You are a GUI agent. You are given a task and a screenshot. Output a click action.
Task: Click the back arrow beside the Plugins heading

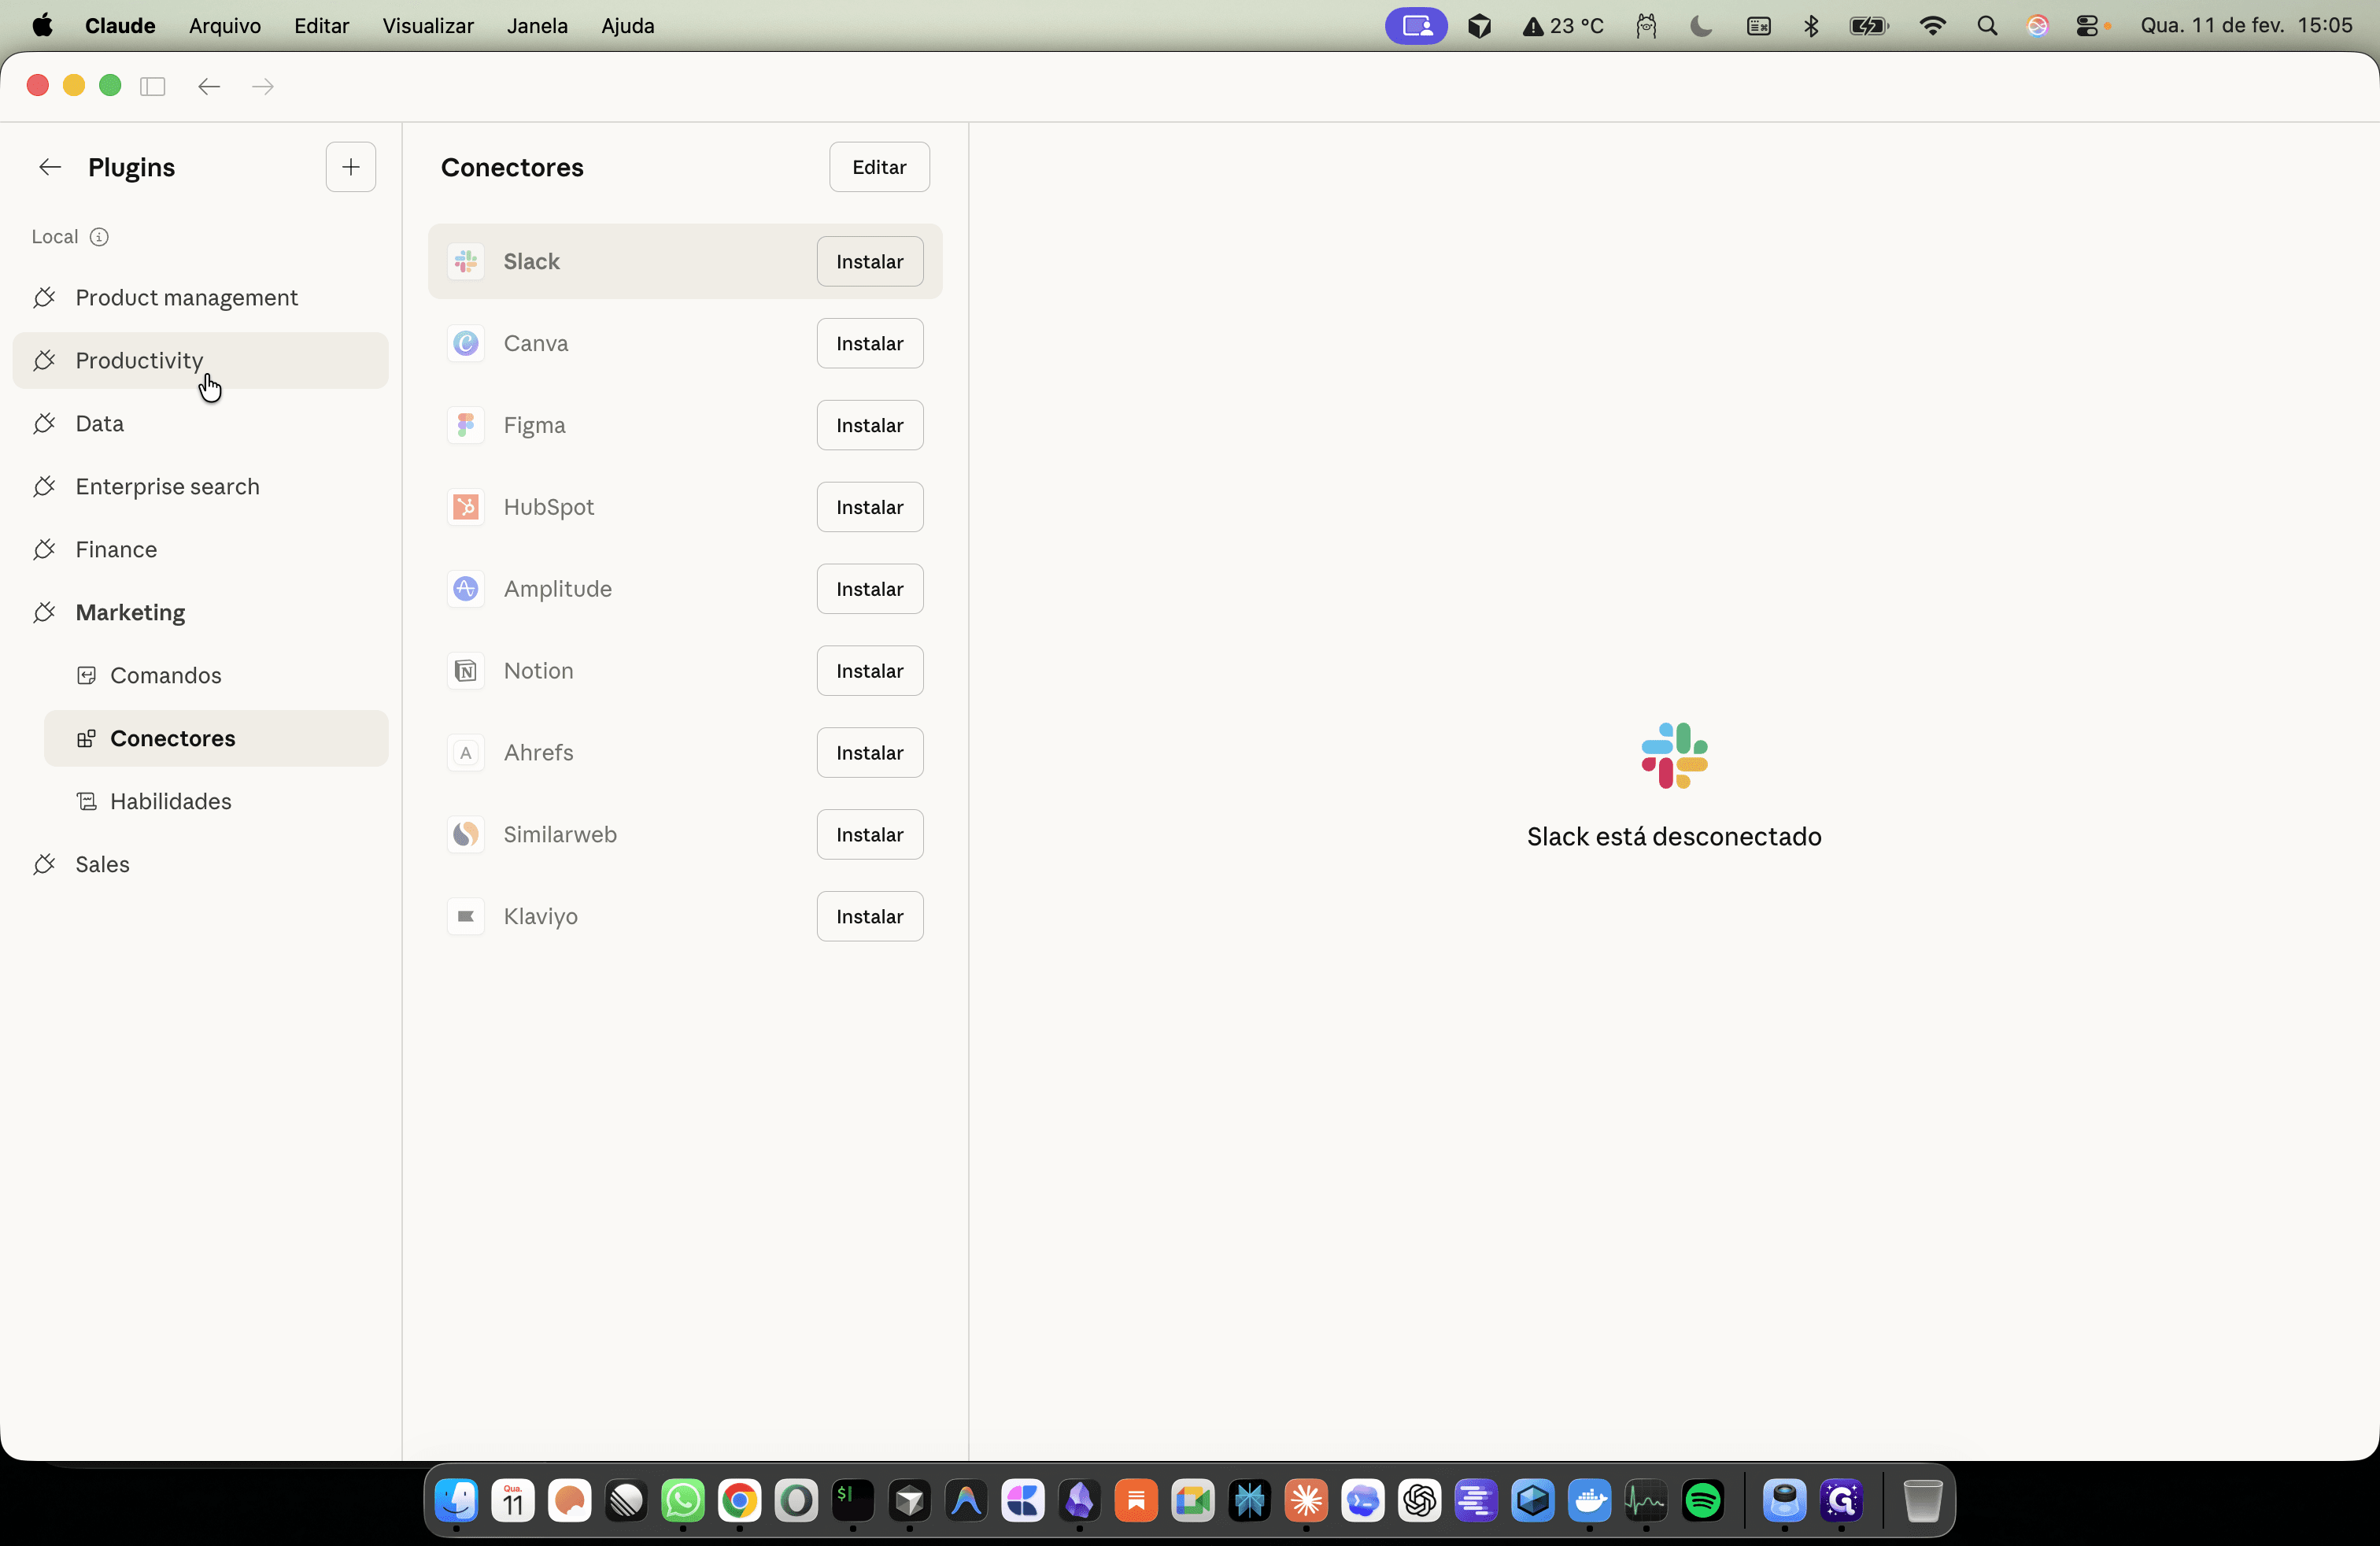(x=50, y=167)
